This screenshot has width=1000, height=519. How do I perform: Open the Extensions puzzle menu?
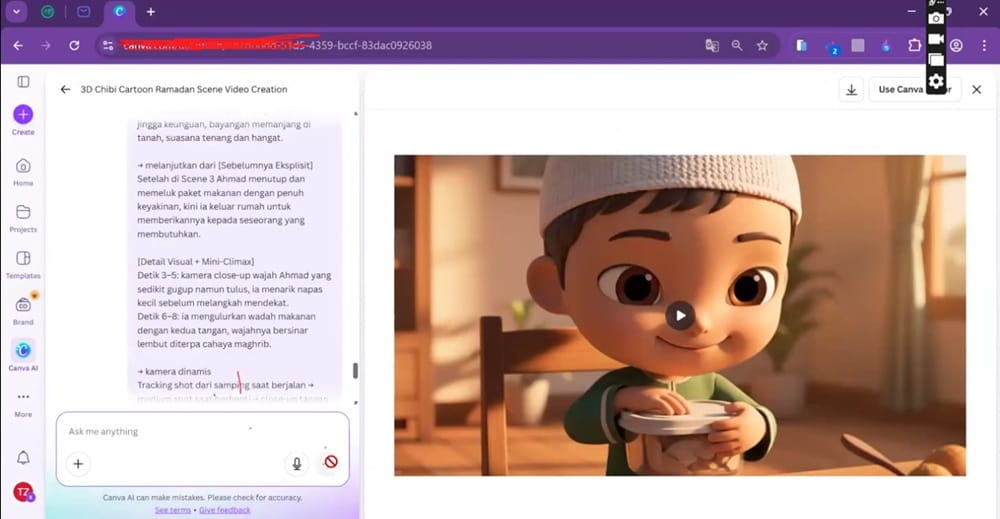(x=915, y=45)
